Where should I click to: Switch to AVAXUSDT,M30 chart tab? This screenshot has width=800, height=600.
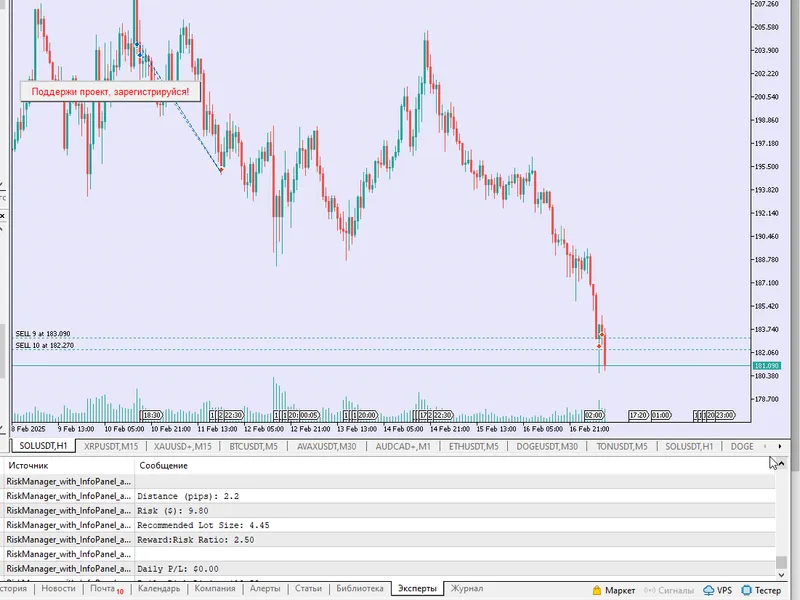tap(327, 446)
